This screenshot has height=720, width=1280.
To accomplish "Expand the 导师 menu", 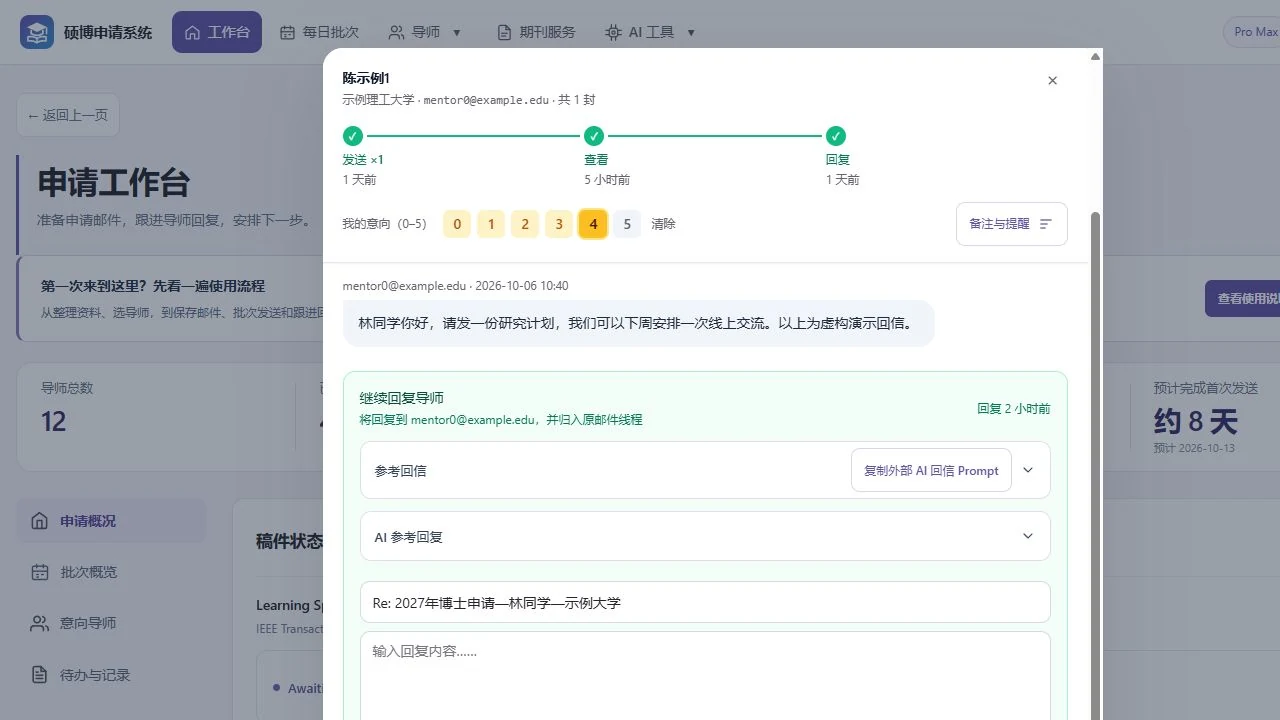I will coord(425,32).
